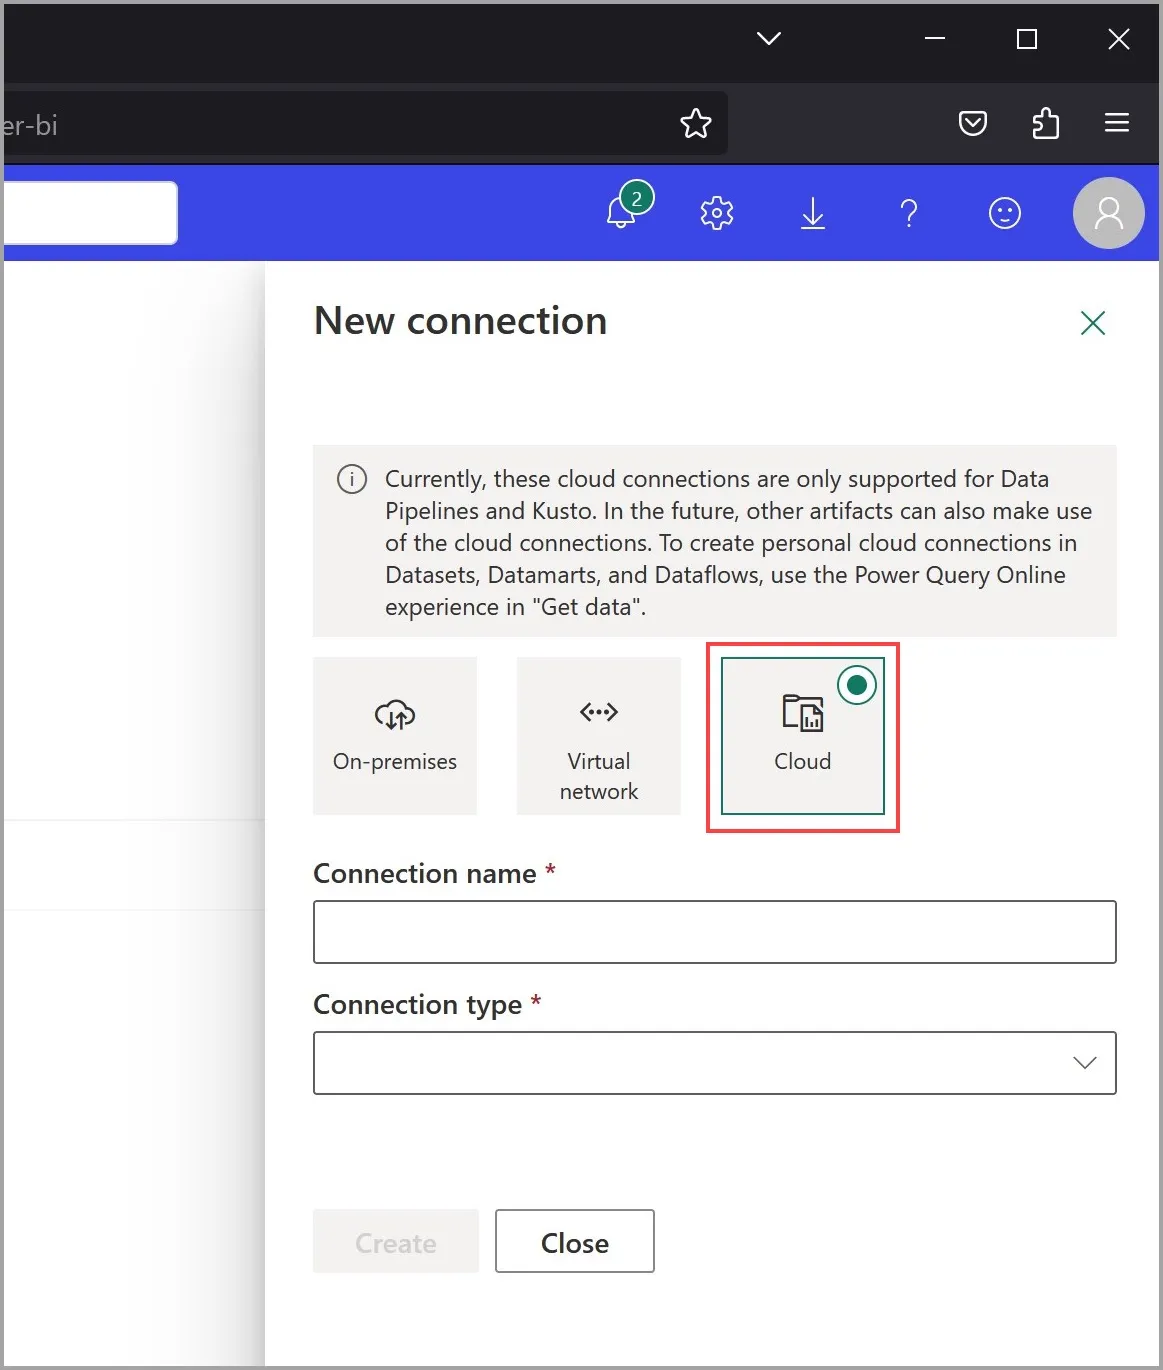This screenshot has width=1163, height=1370.
Task: Click the feedback smiley face icon
Action: click(1004, 213)
